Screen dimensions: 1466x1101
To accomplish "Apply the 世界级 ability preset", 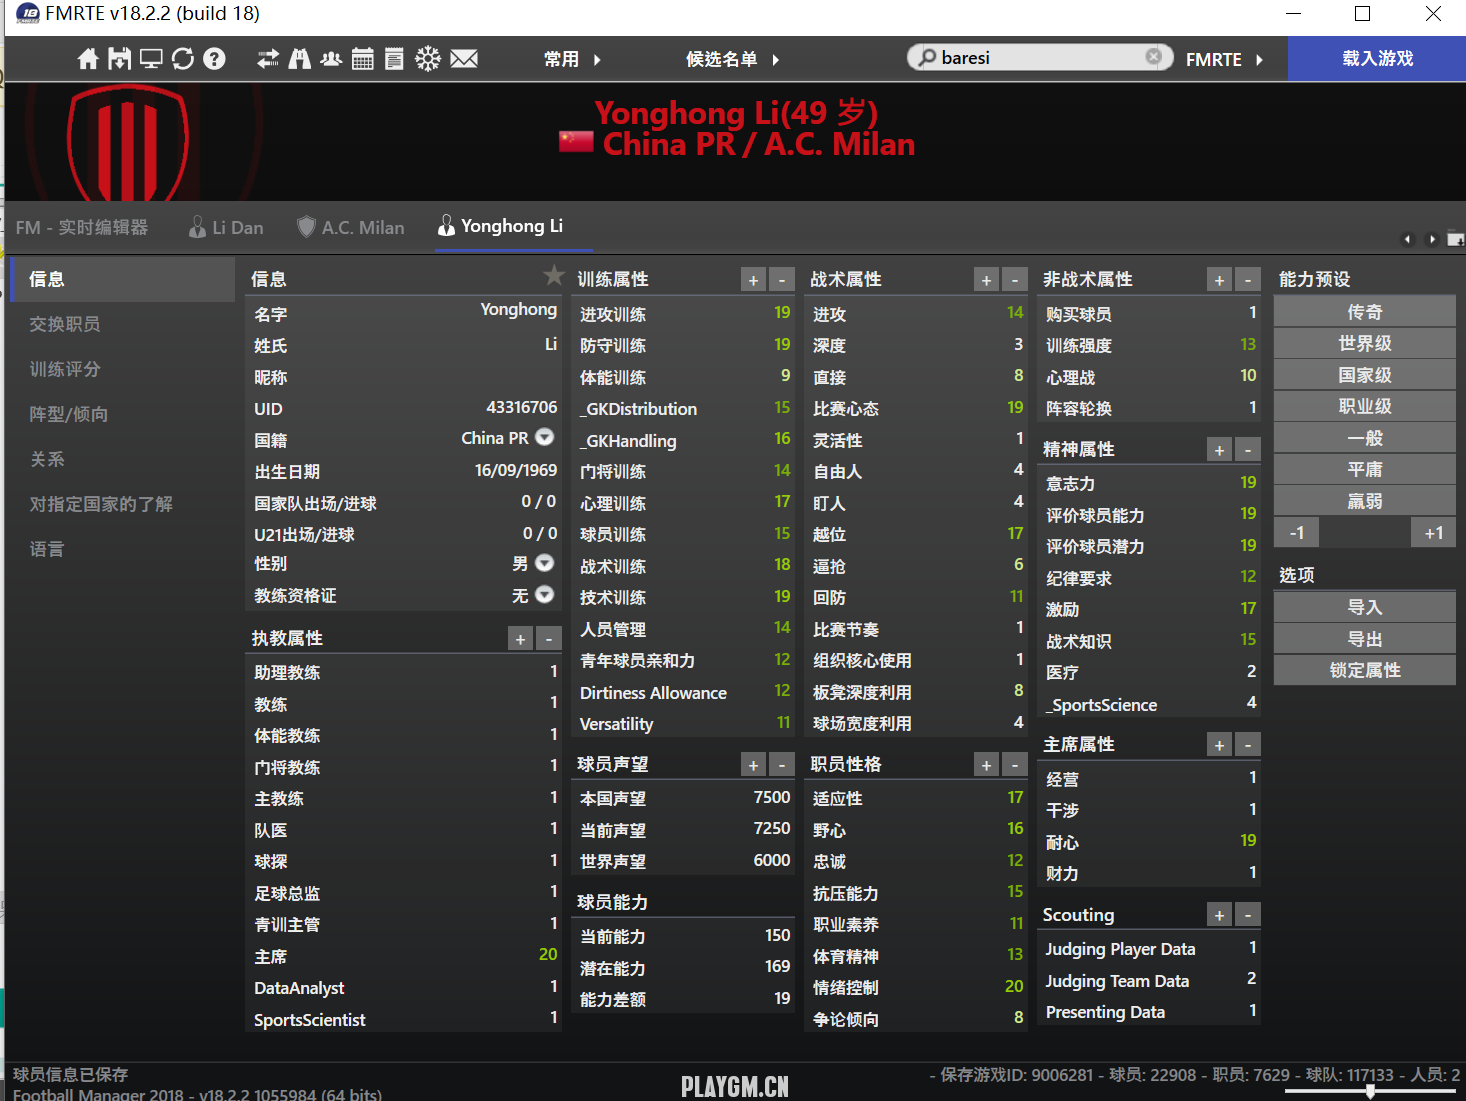I will coord(1365,343).
